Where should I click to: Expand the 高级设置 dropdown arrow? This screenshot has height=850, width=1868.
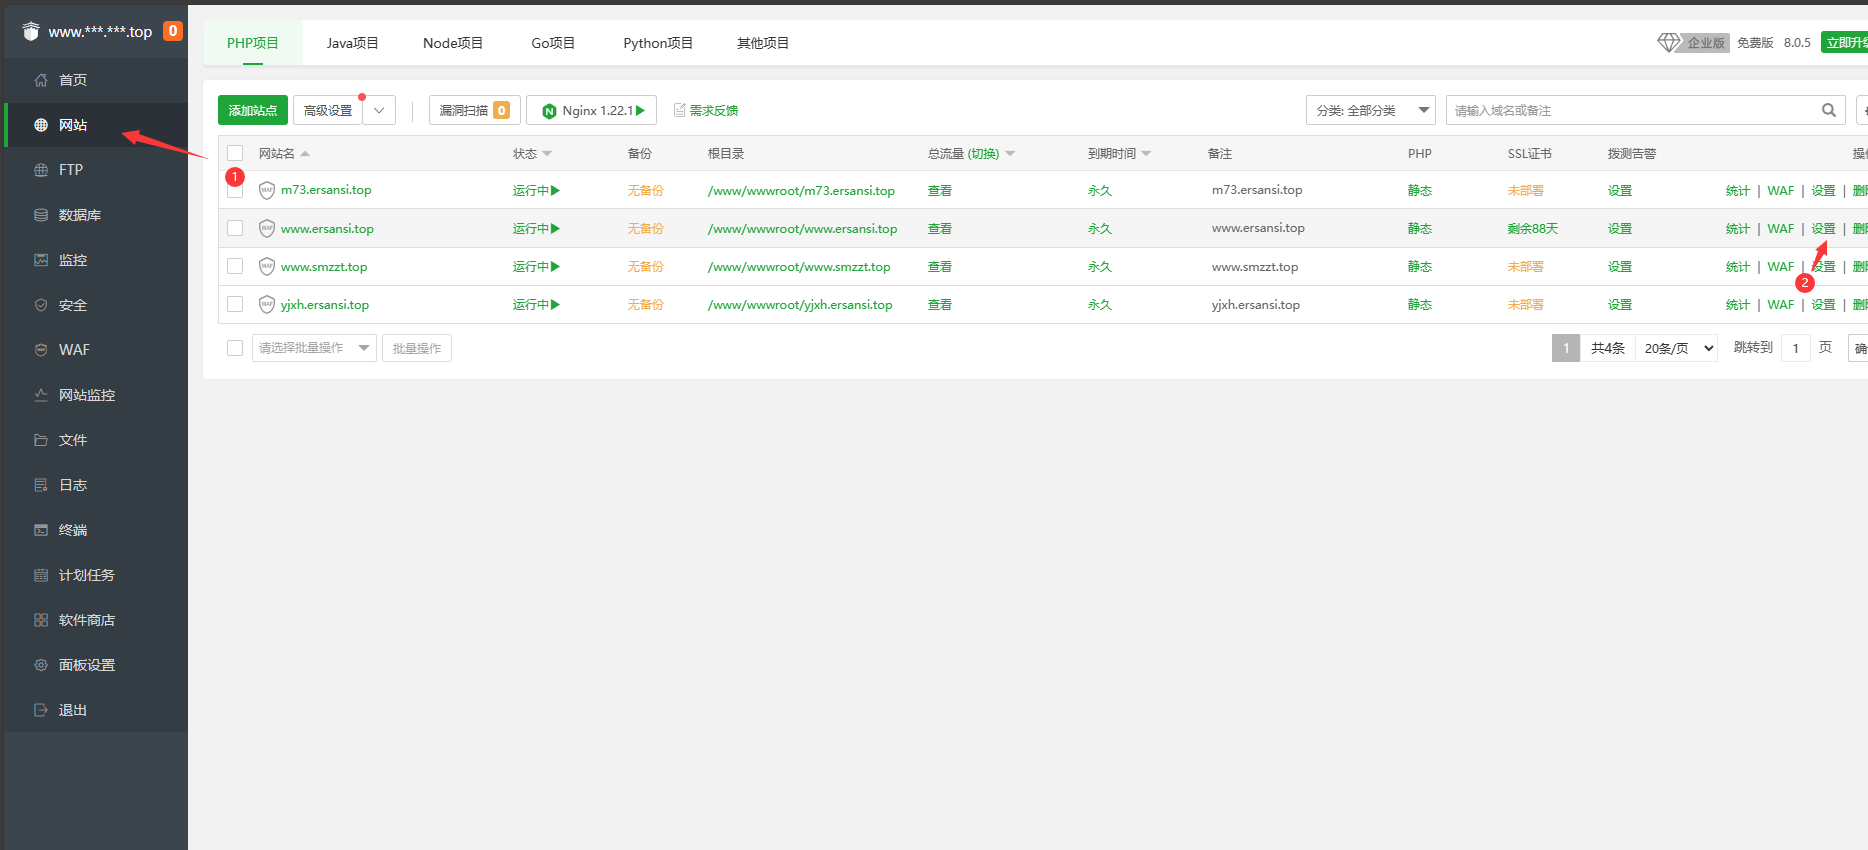pyautogui.click(x=379, y=110)
